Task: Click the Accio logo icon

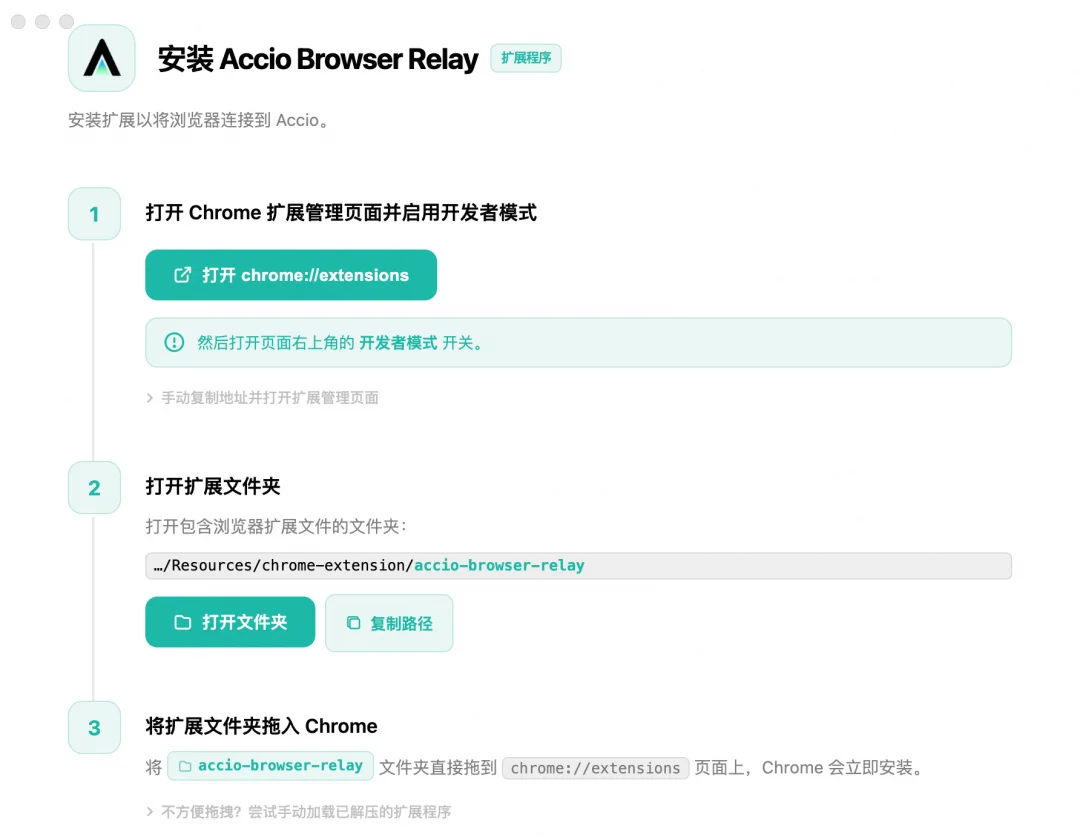Action: (x=102, y=58)
